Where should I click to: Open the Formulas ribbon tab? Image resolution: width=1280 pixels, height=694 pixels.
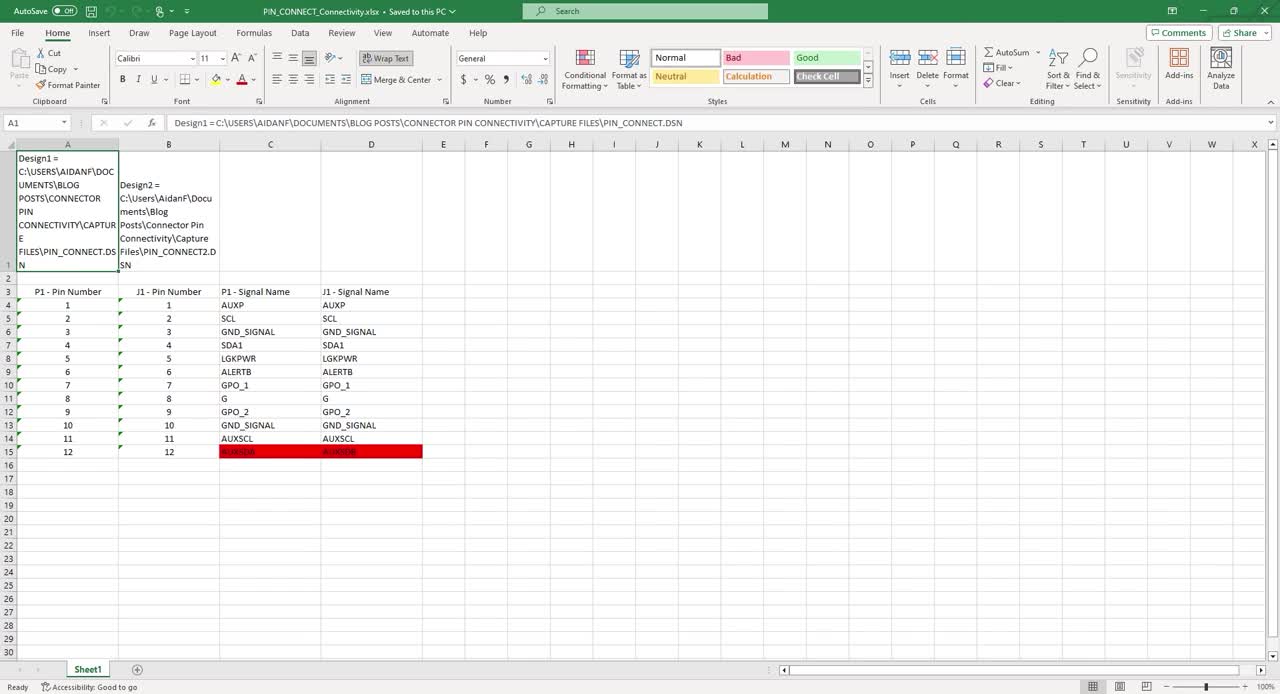254,33
